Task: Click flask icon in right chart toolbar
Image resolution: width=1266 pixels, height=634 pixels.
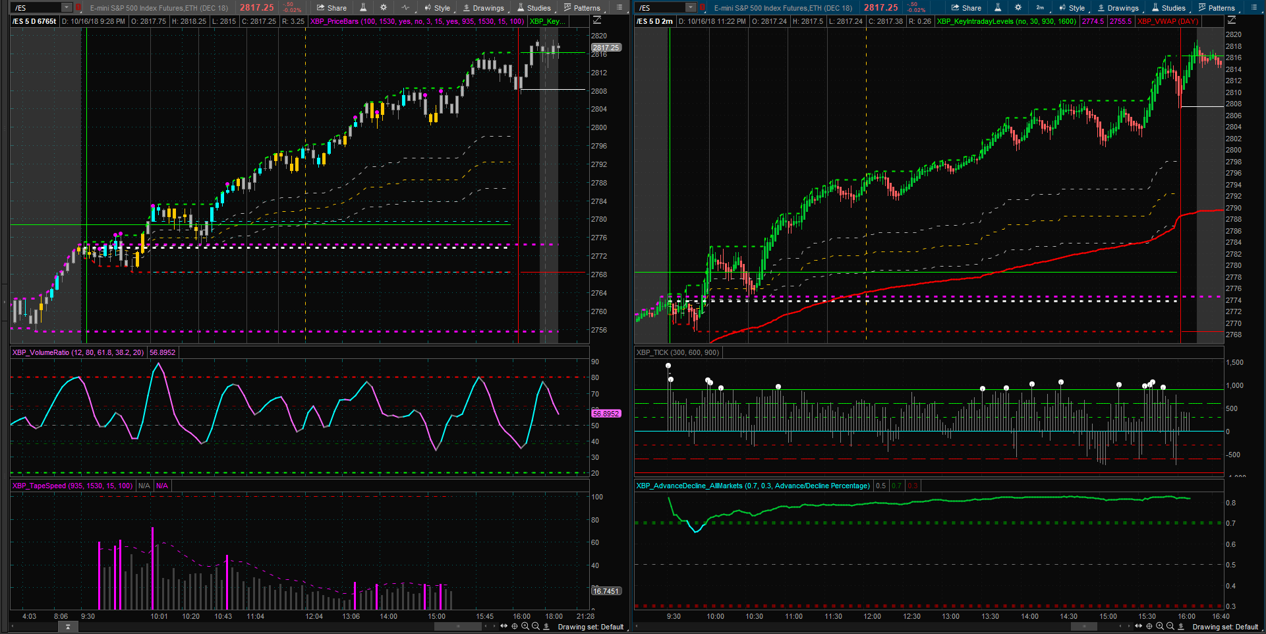Action: click(x=998, y=8)
